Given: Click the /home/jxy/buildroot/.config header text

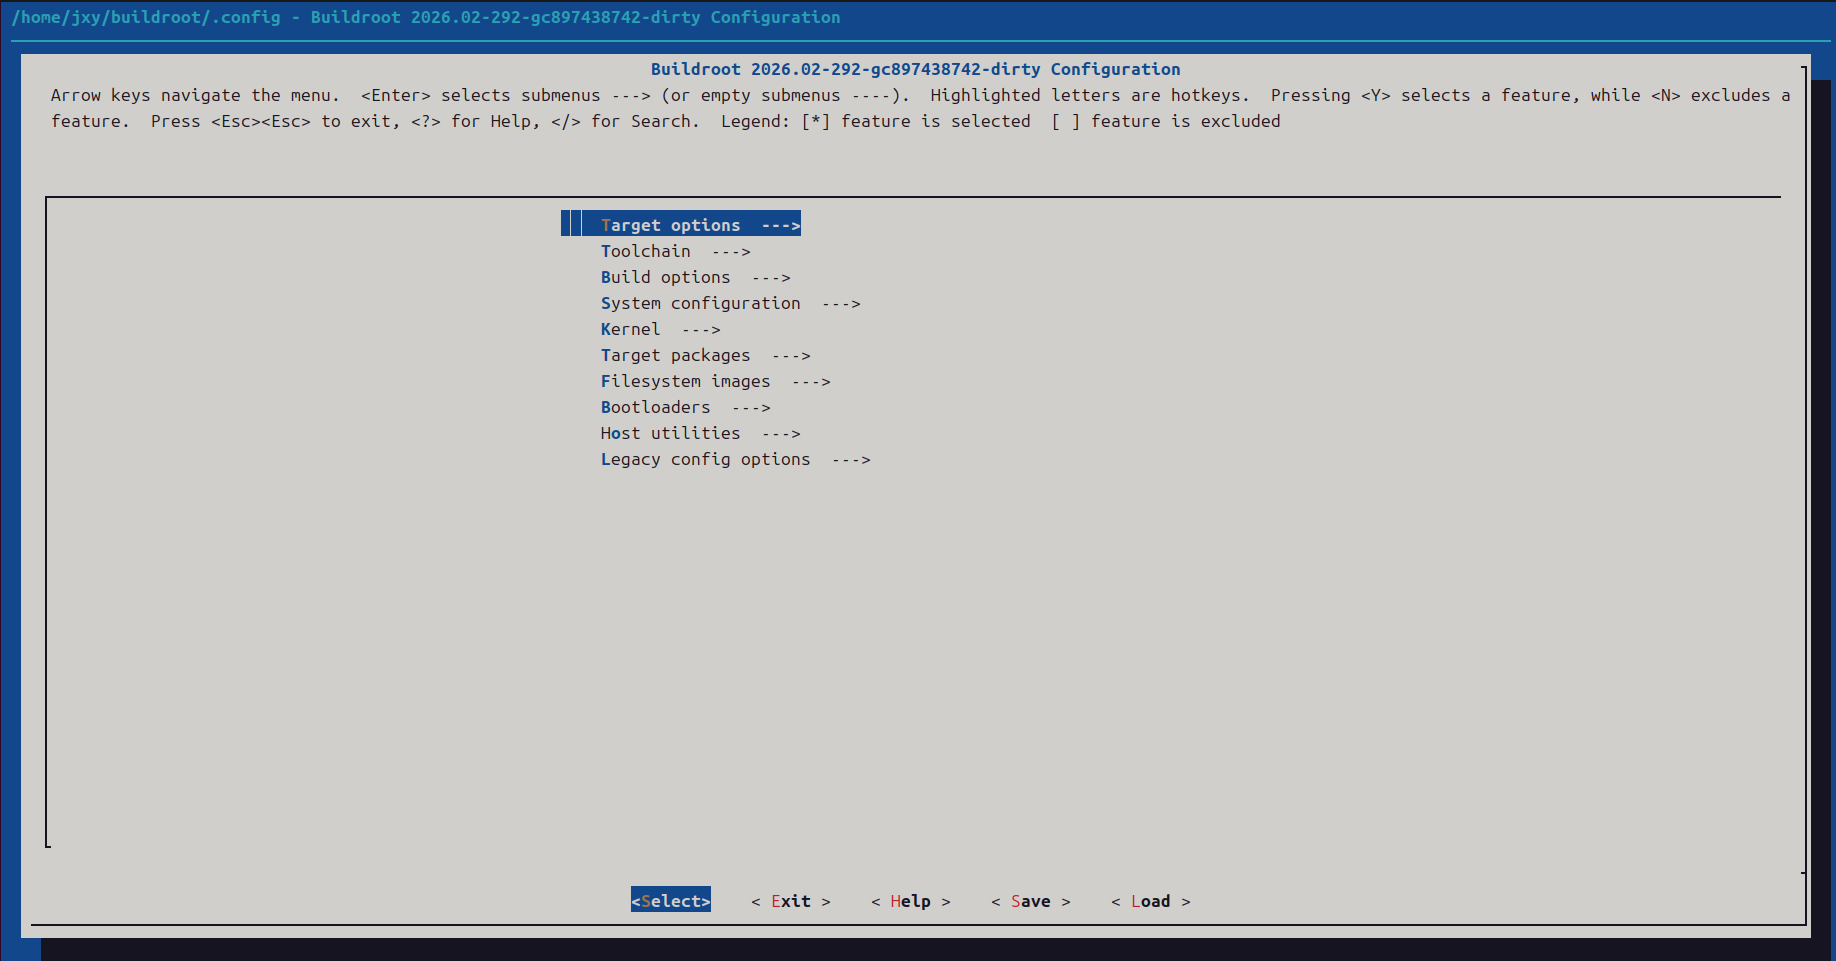Looking at the screenshot, I should [146, 17].
